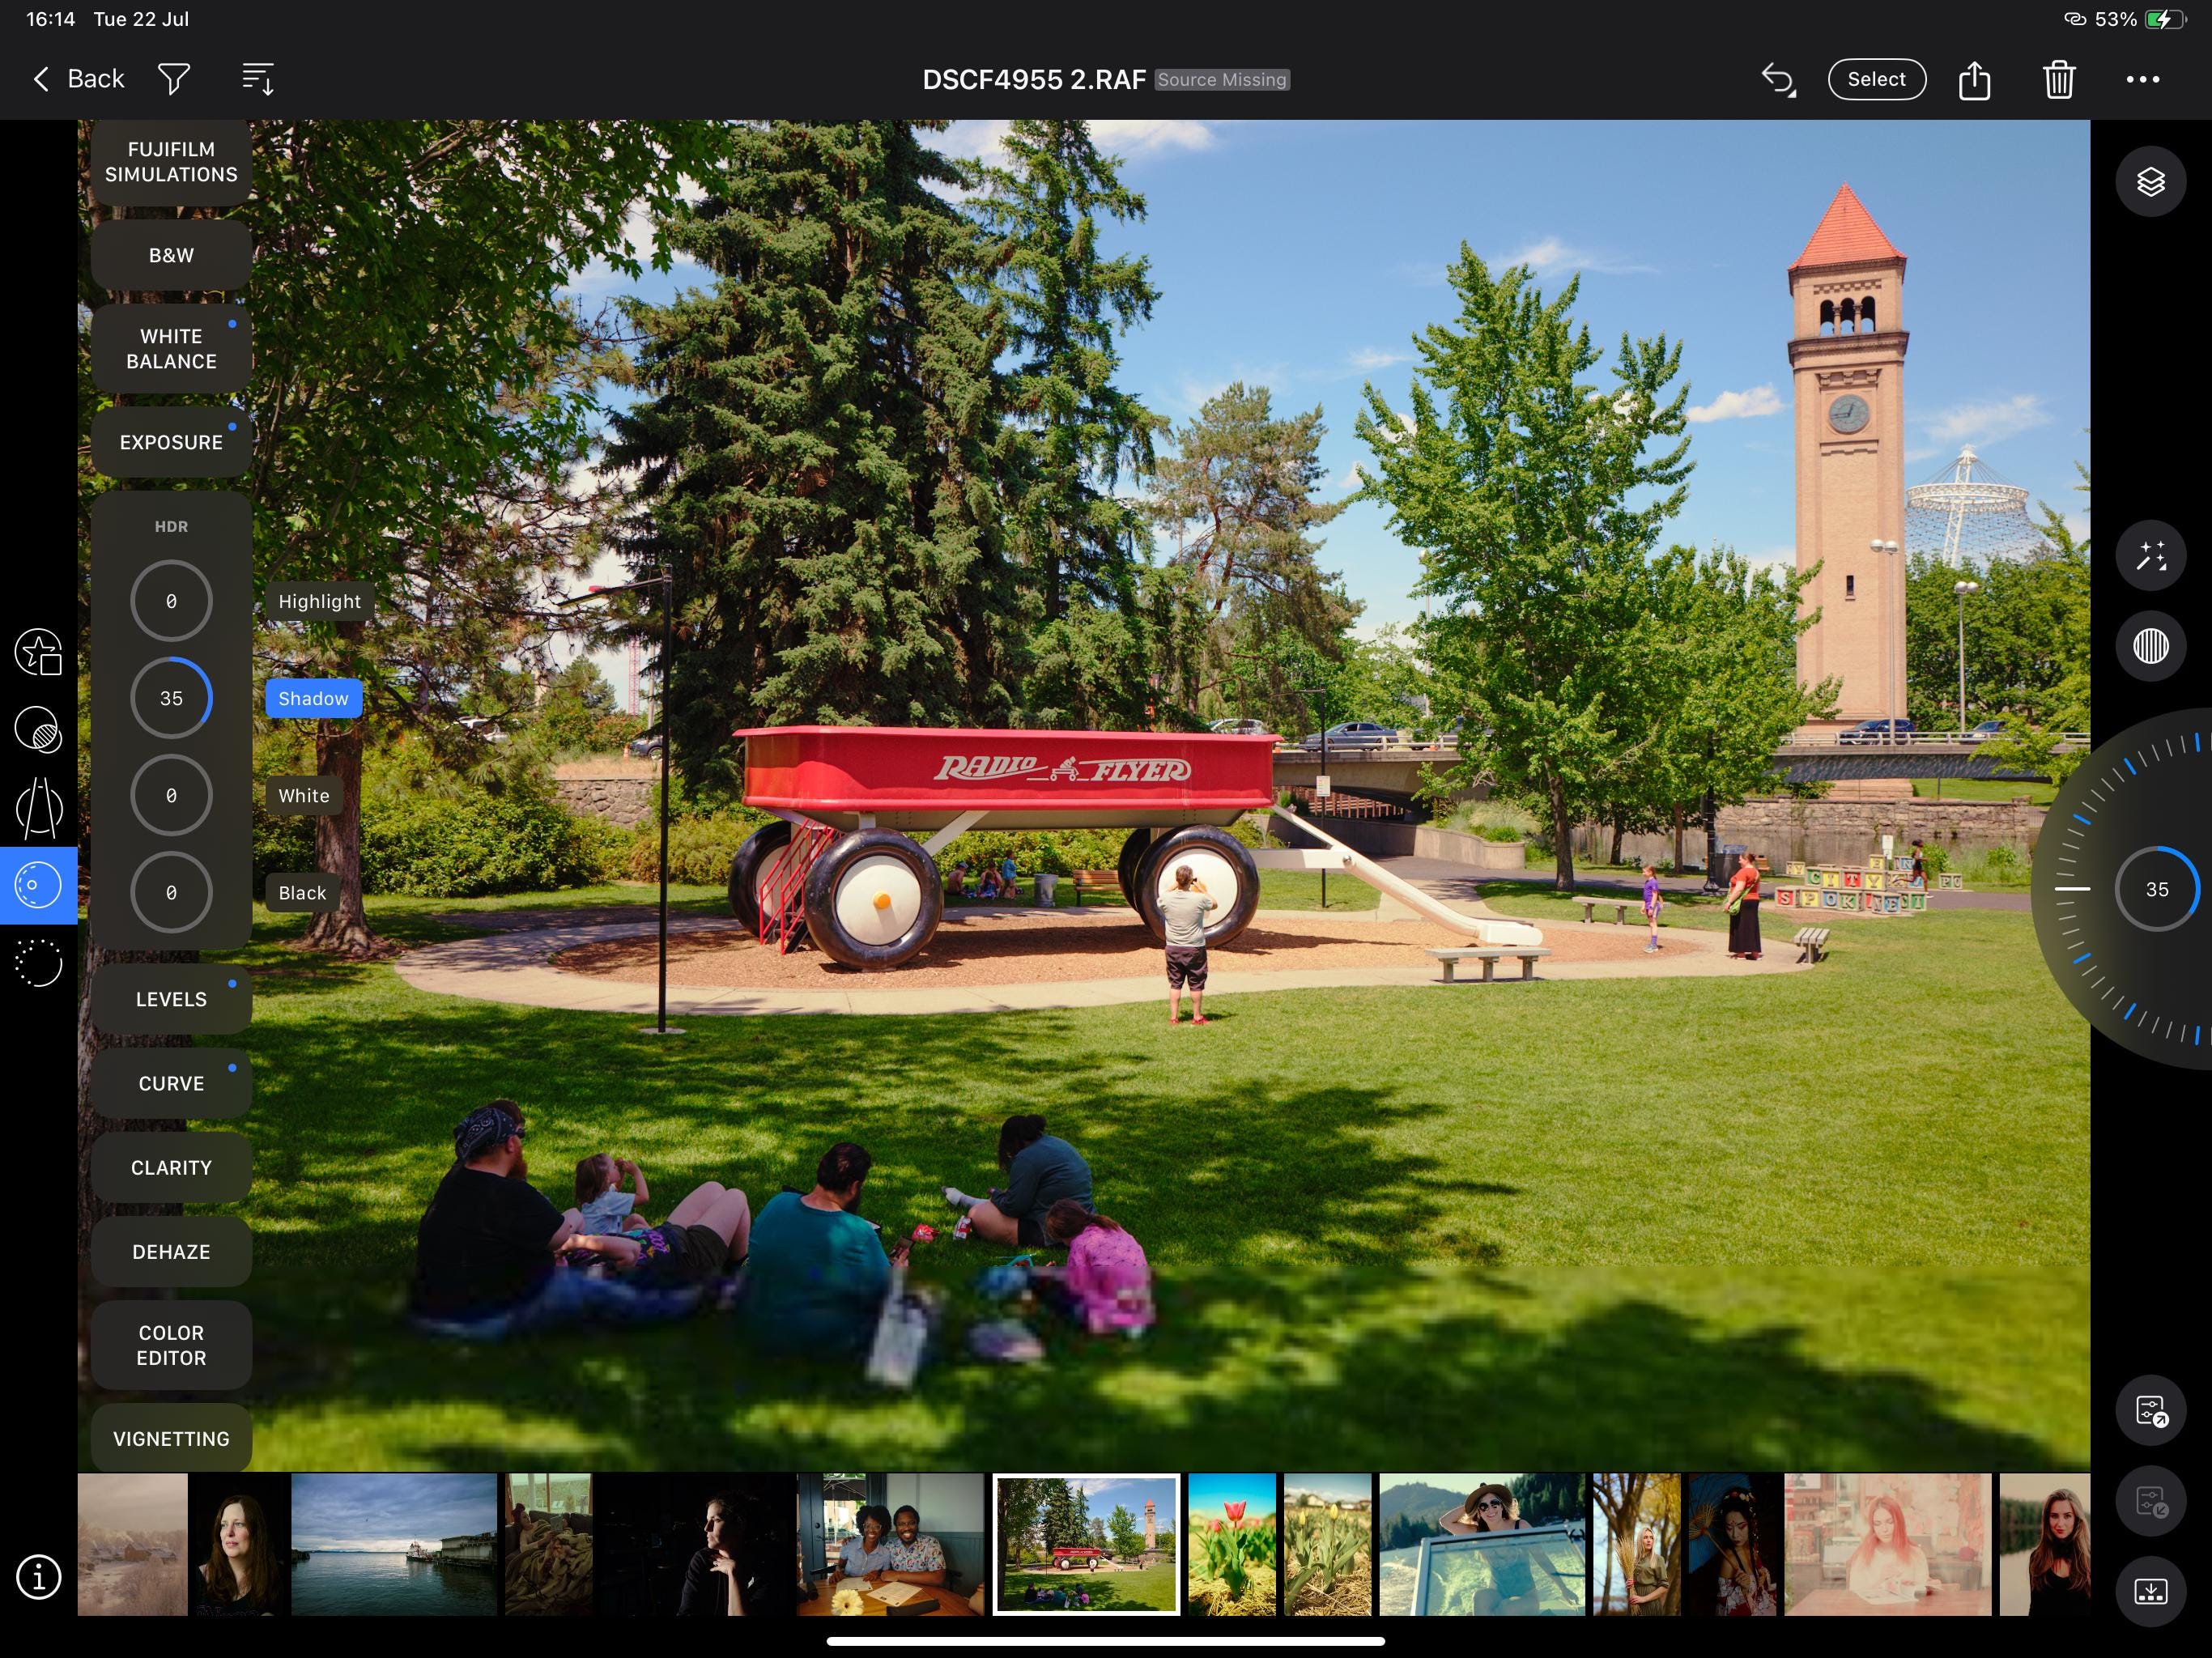Delete photo with trash icon
Screen dimensions: 2212x1658
tap(2059, 79)
